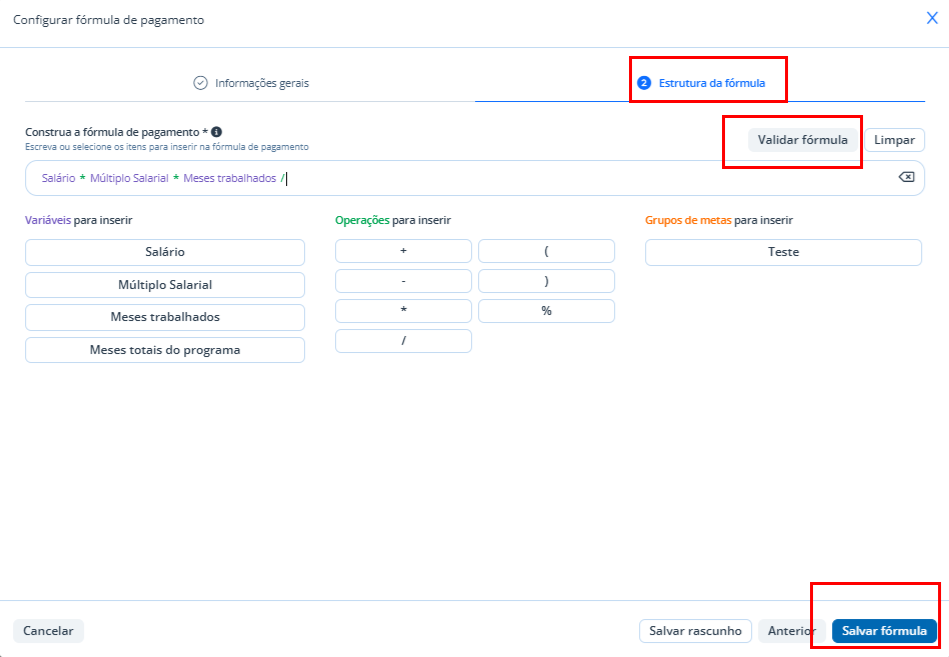
Task: Click the Cancelar button
Action: 48,631
